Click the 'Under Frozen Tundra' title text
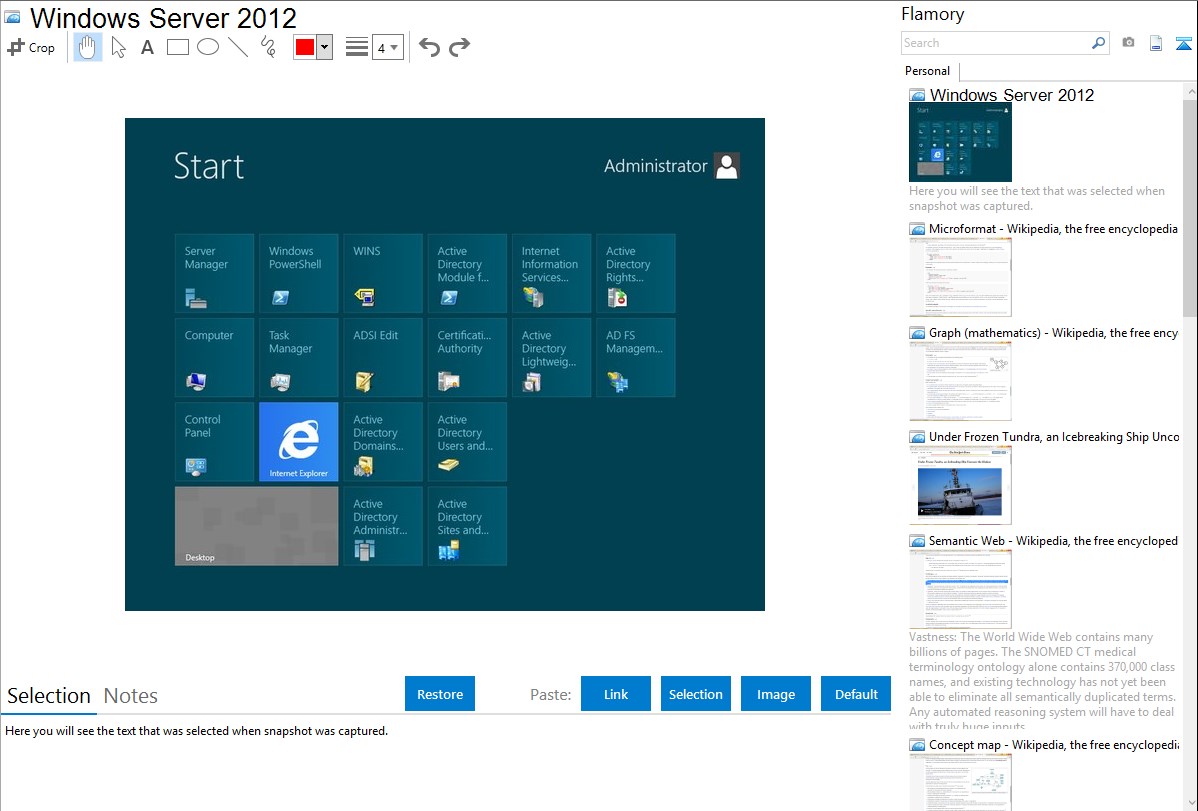 1054,436
